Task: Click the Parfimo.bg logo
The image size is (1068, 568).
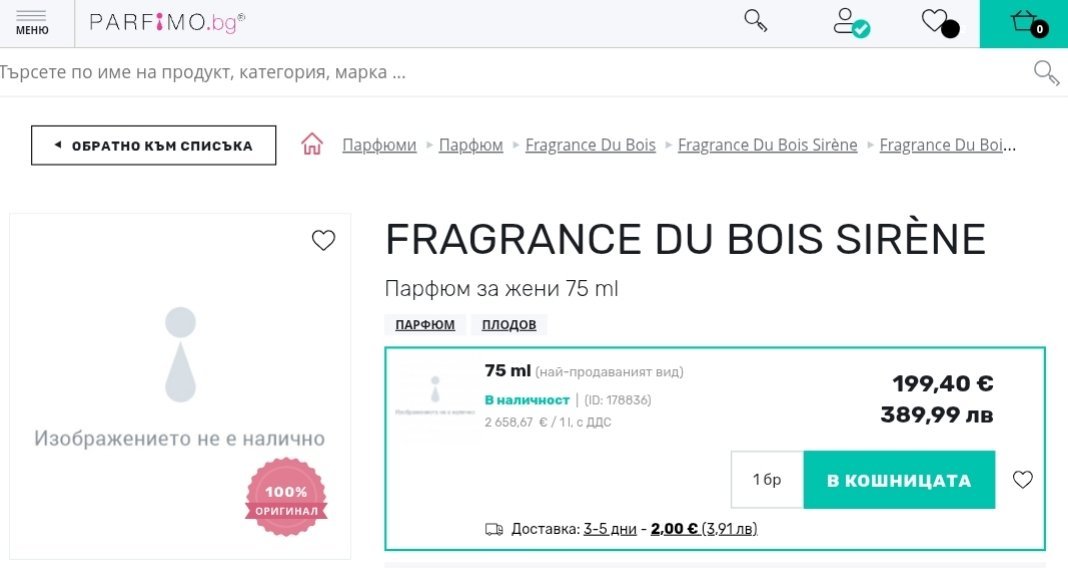Action: 167,23
